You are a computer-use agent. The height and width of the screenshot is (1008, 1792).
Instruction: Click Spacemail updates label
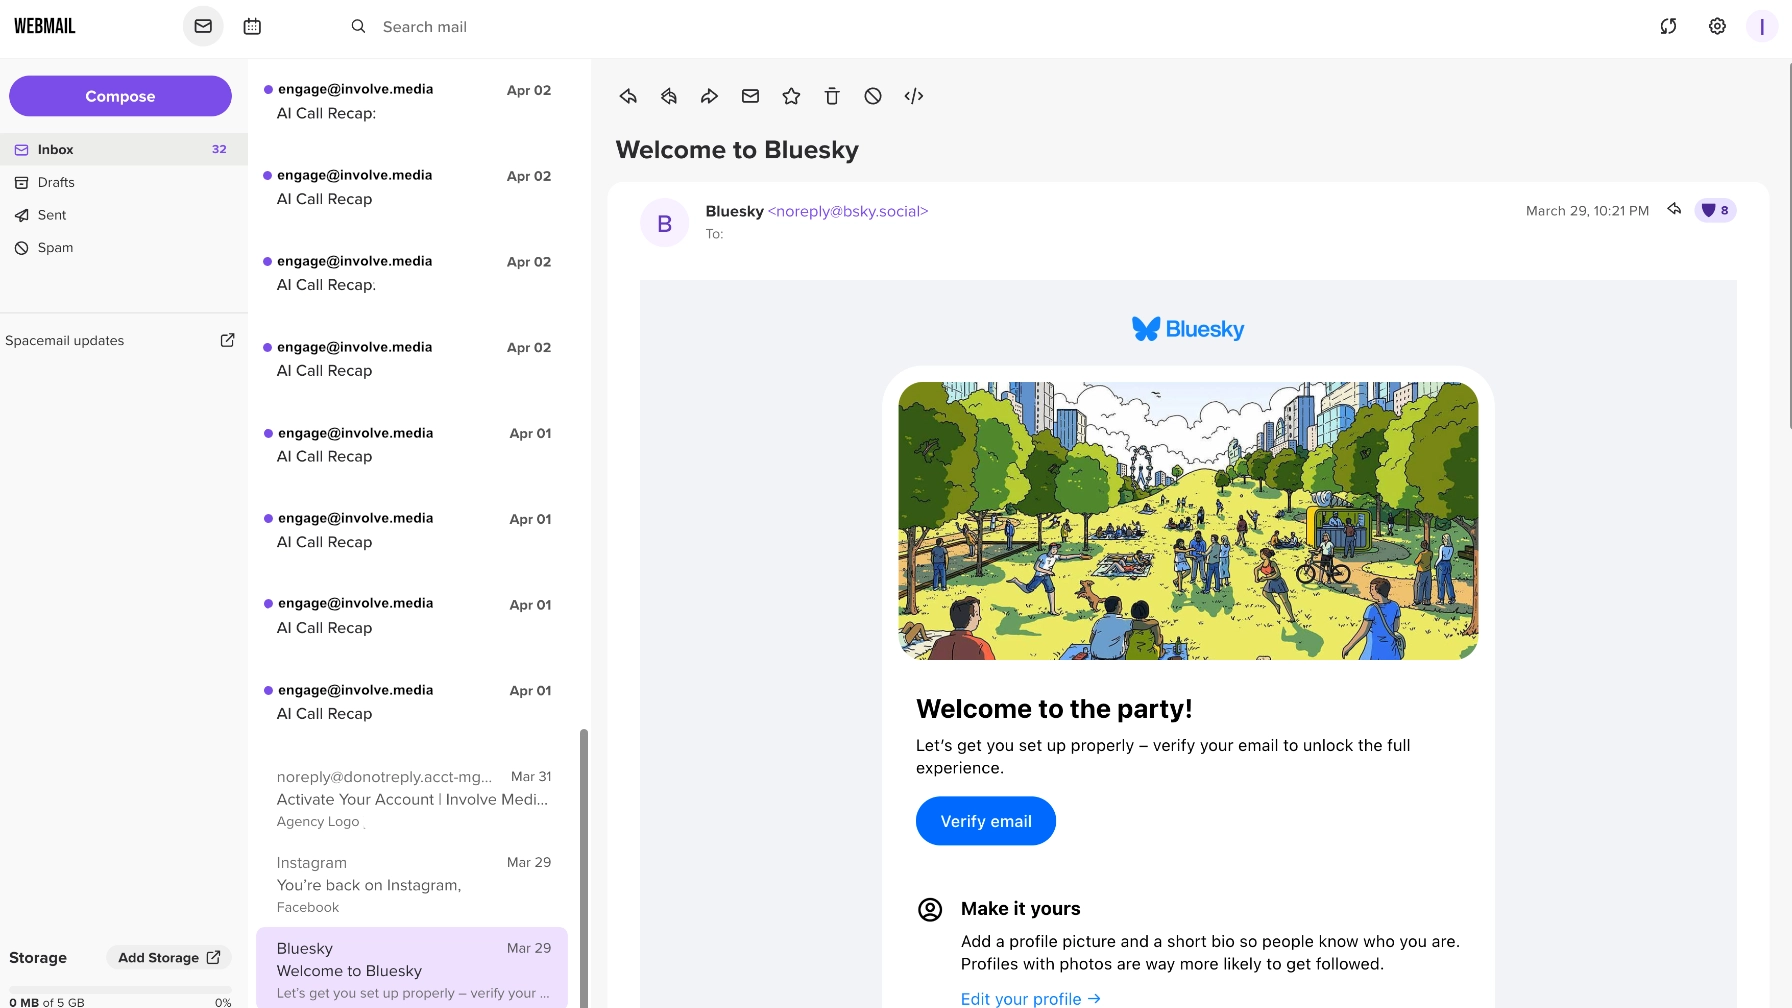[x=65, y=340]
